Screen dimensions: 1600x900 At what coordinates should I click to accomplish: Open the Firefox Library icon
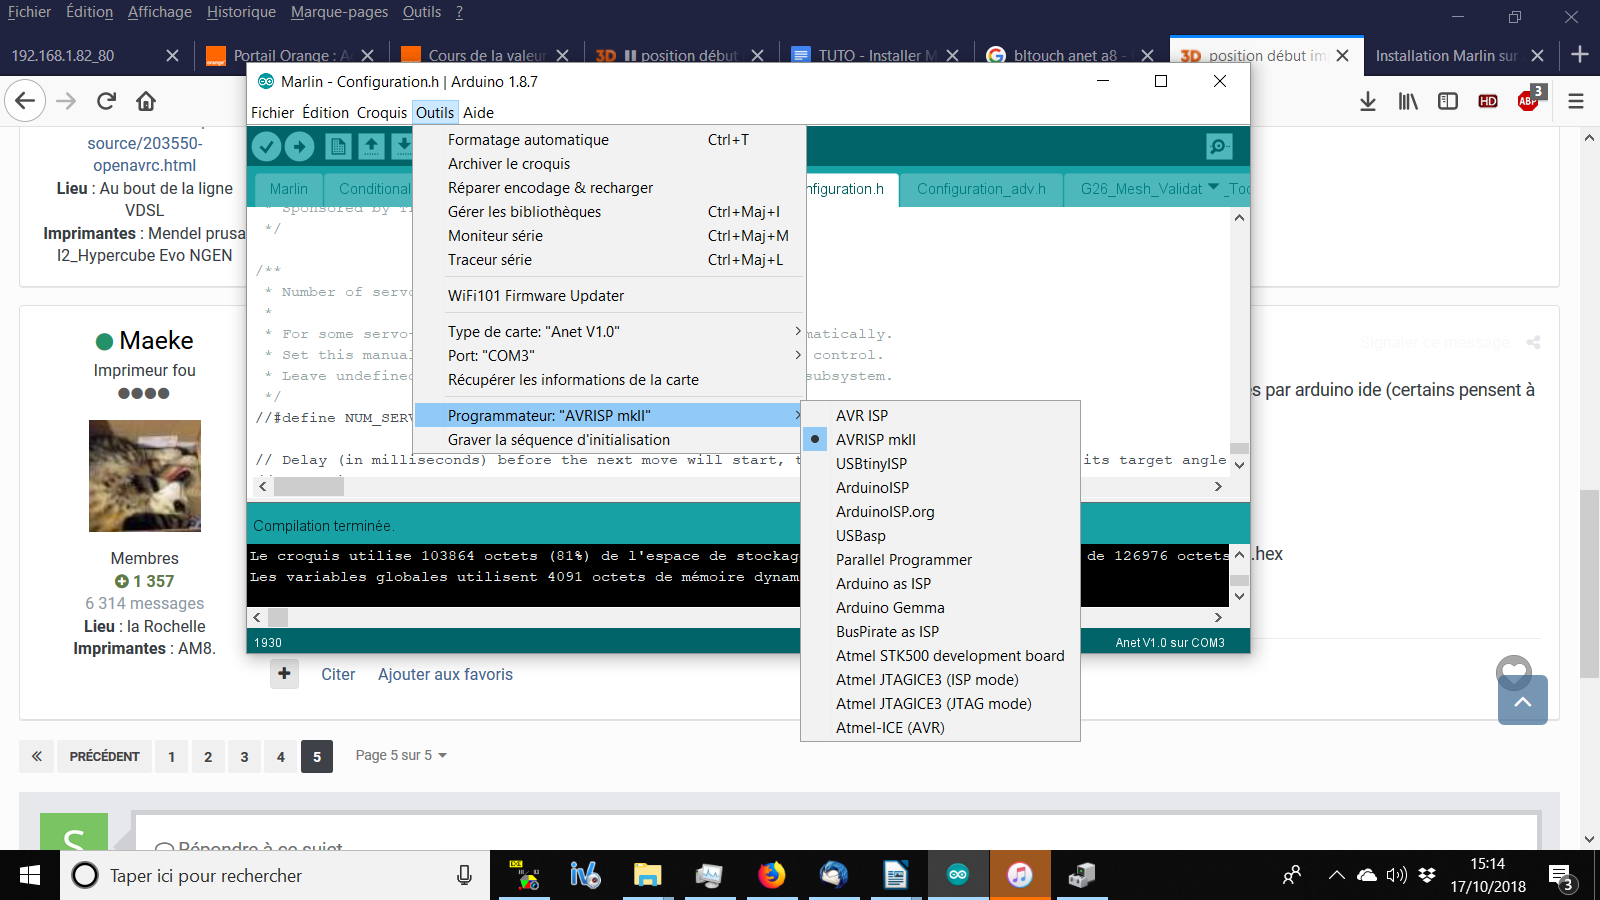coord(1408,101)
